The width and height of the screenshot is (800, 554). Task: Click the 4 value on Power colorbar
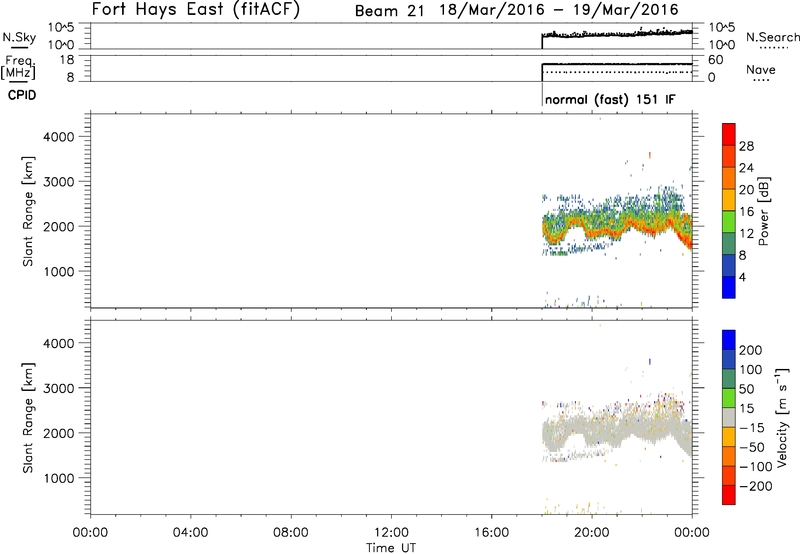tap(742, 277)
